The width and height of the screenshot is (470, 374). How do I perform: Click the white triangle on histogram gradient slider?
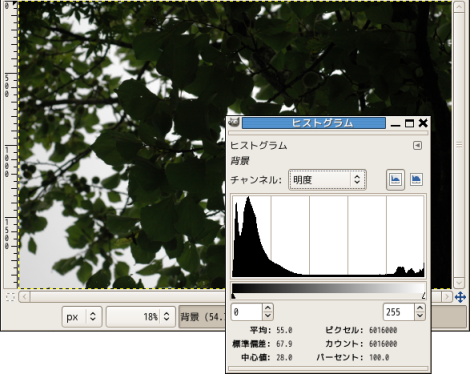click(424, 296)
